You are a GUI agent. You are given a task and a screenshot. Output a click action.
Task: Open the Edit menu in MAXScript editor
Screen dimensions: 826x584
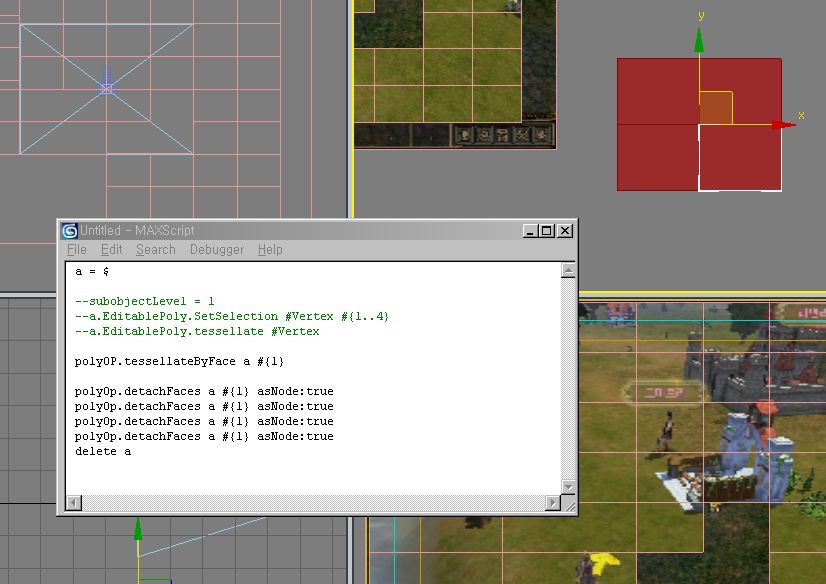pos(111,250)
